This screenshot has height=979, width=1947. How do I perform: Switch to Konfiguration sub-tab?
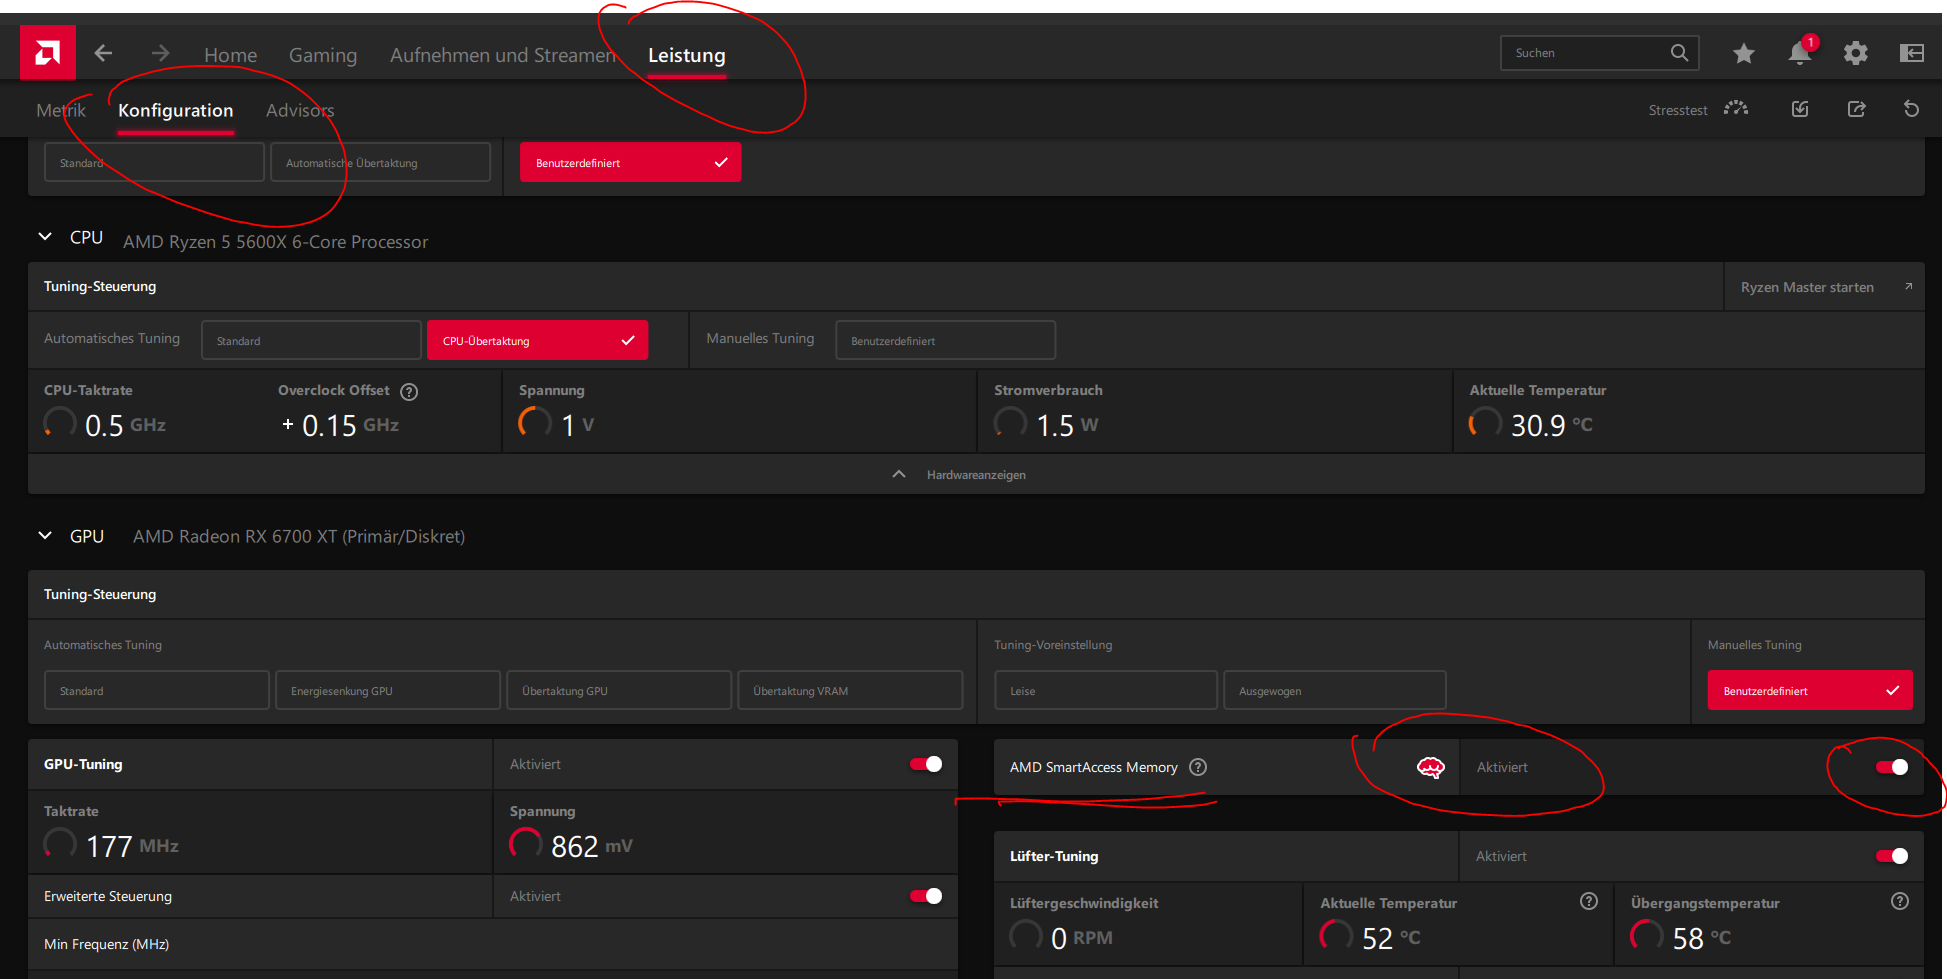point(176,110)
